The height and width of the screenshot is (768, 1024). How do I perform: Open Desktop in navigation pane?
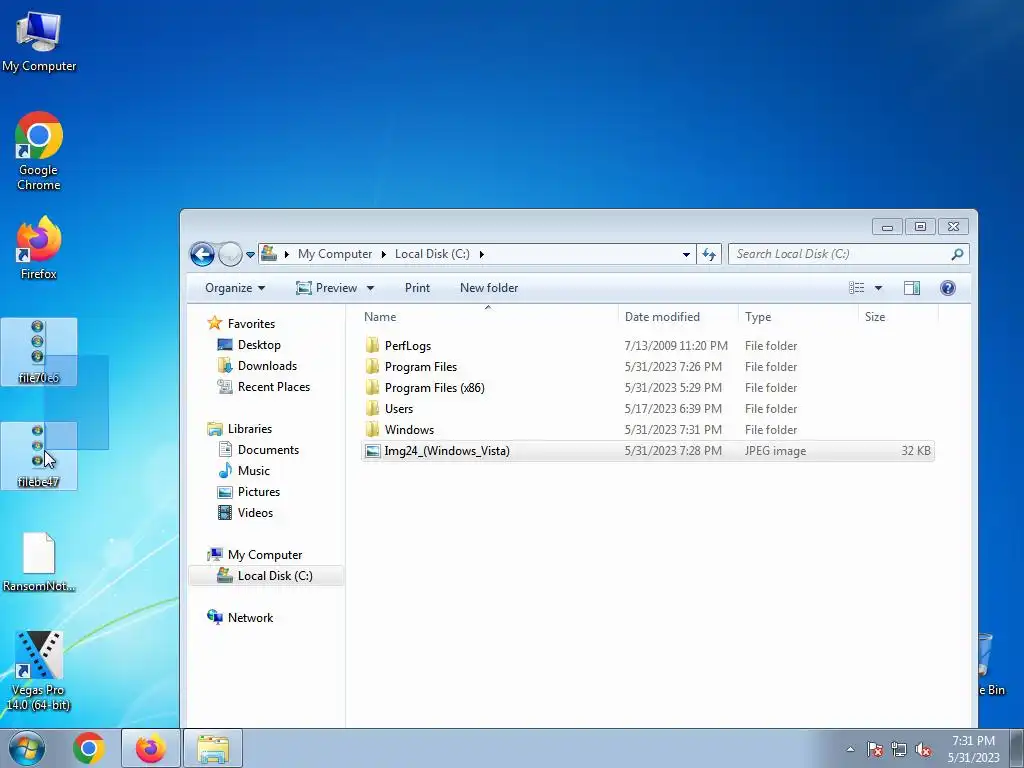coord(249,345)
